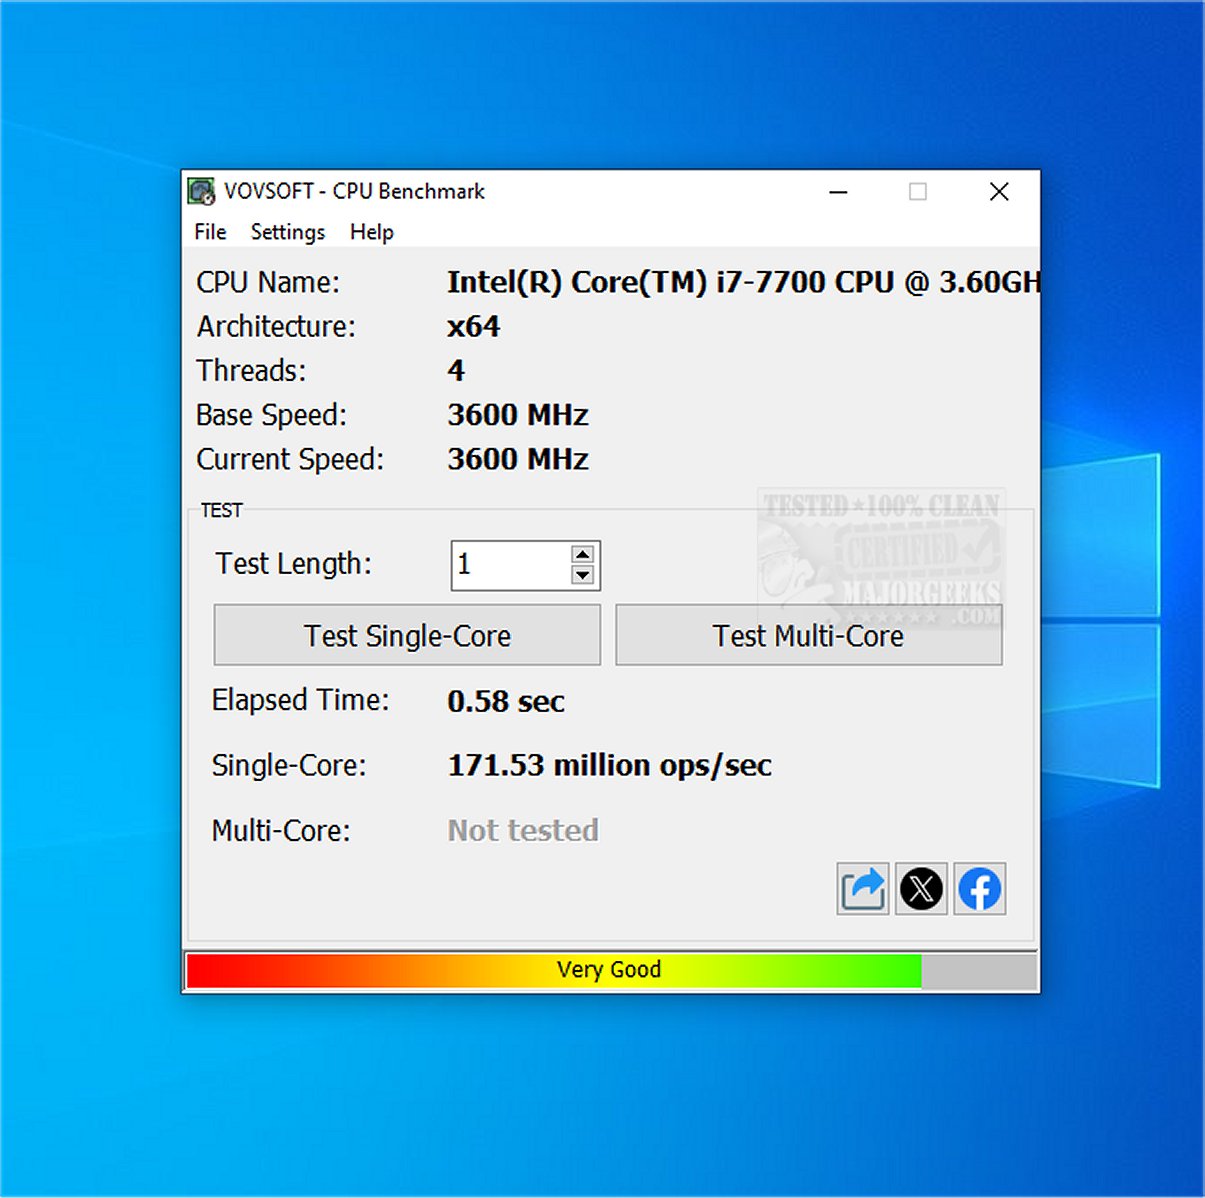The image size is (1205, 1198).
Task: Click the share icon button
Action: click(862, 889)
